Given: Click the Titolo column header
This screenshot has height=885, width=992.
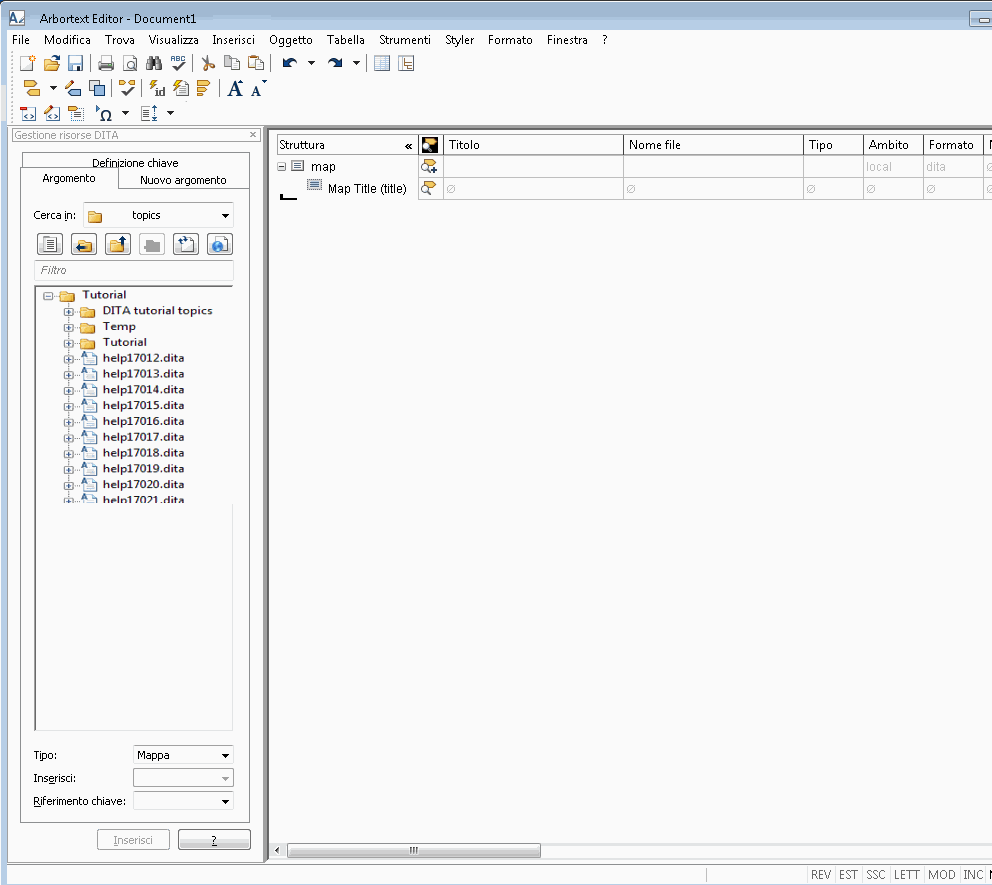Looking at the screenshot, I should point(533,145).
